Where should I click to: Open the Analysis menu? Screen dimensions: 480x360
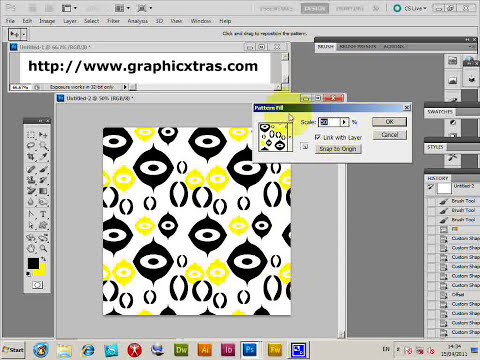click(137, 21)
